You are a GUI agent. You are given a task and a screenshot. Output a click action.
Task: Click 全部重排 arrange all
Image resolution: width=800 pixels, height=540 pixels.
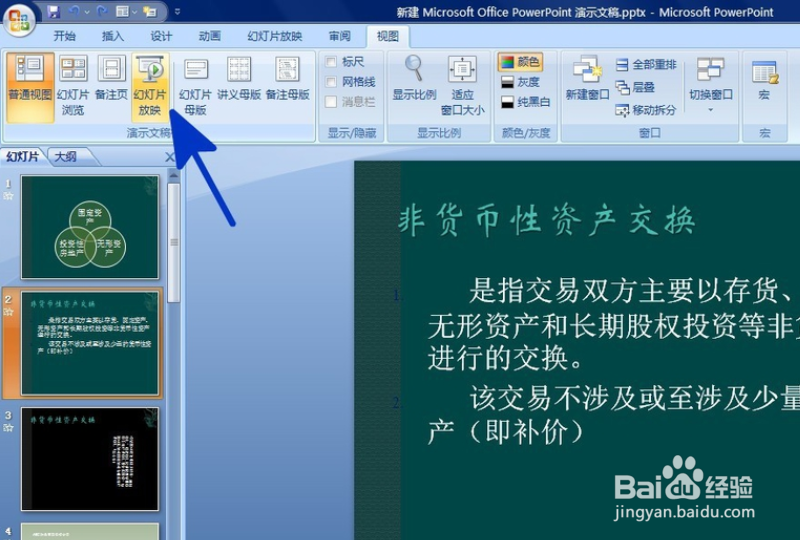point(646,64)
